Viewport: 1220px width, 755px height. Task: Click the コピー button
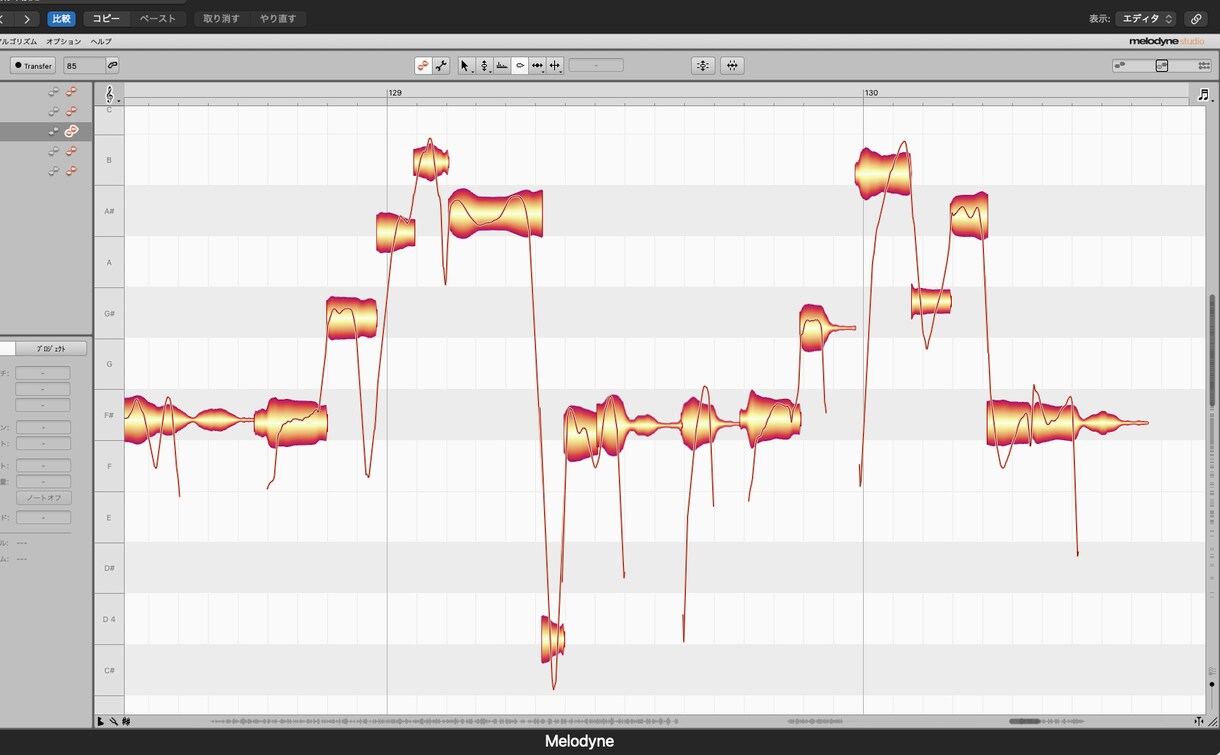coord(106,19)
